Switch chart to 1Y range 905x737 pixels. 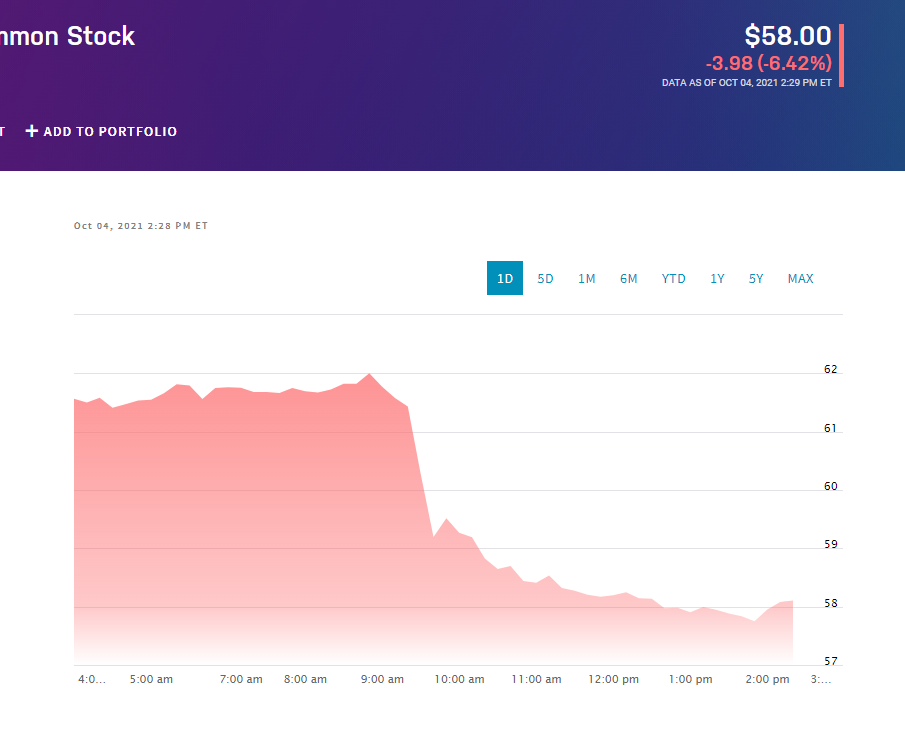click(x=717, y=278)
